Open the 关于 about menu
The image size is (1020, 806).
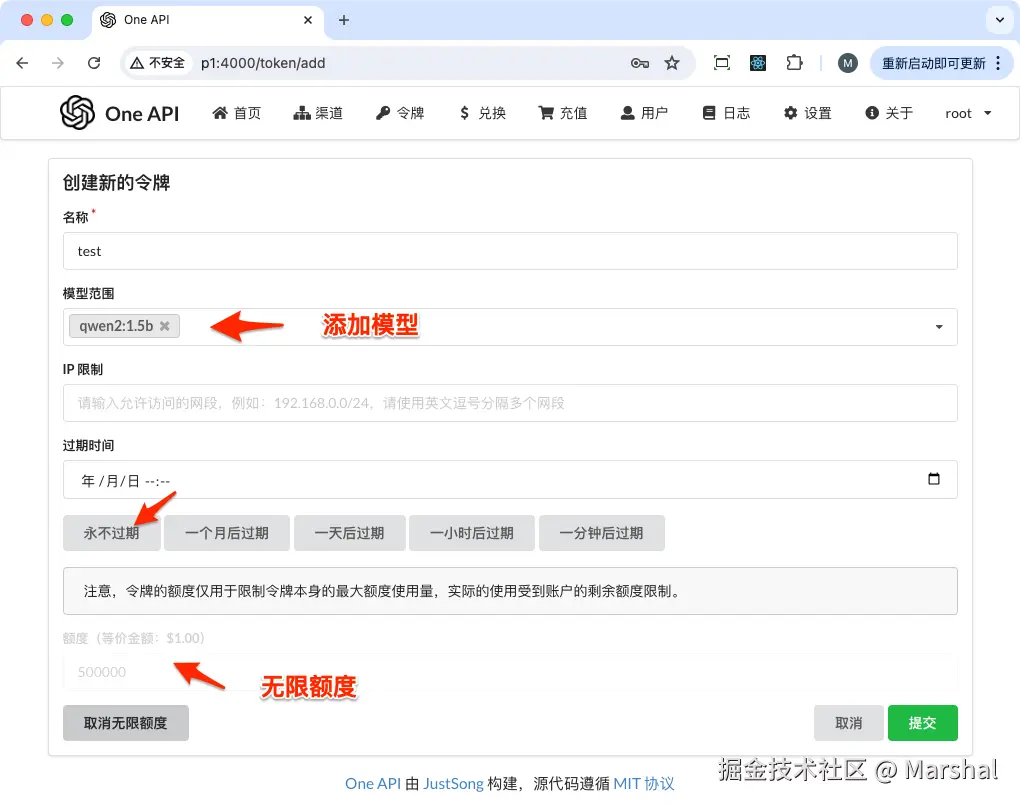tap(889, 113)
